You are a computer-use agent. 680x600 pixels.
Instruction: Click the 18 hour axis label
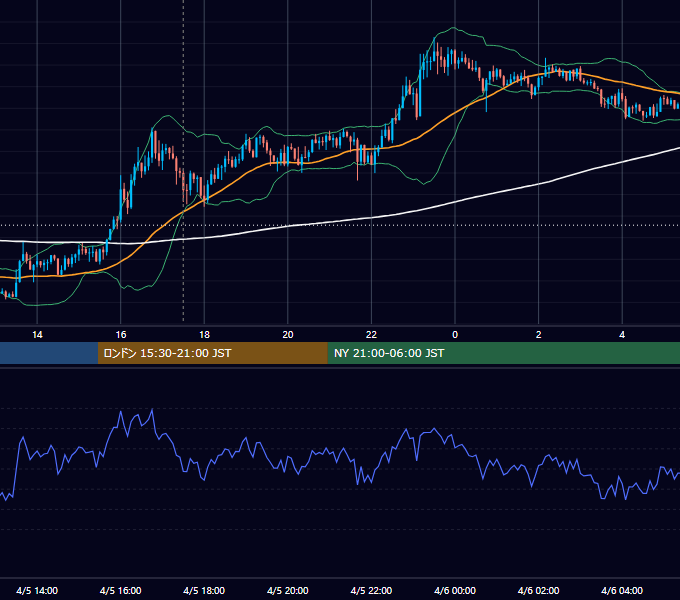(204, 335)
